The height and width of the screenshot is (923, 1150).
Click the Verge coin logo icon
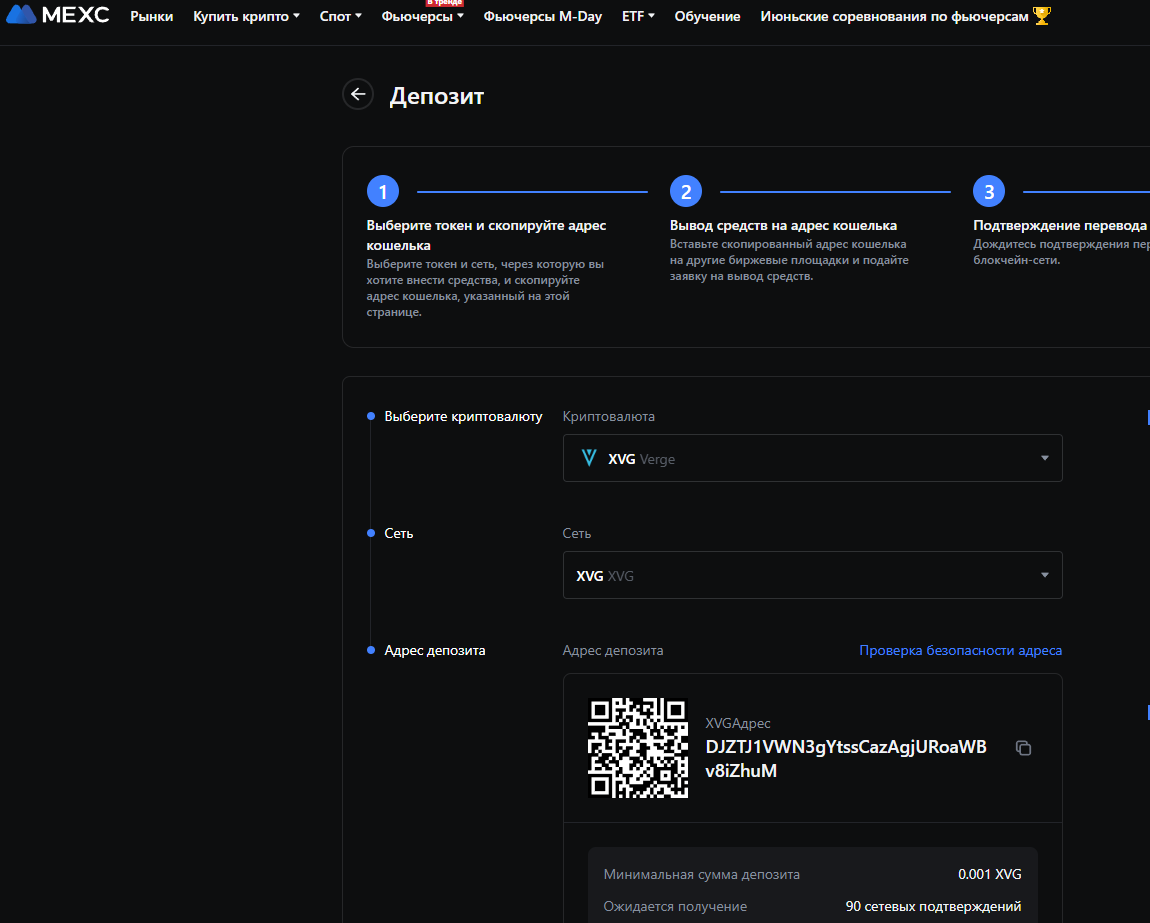(x=588, y=458)
